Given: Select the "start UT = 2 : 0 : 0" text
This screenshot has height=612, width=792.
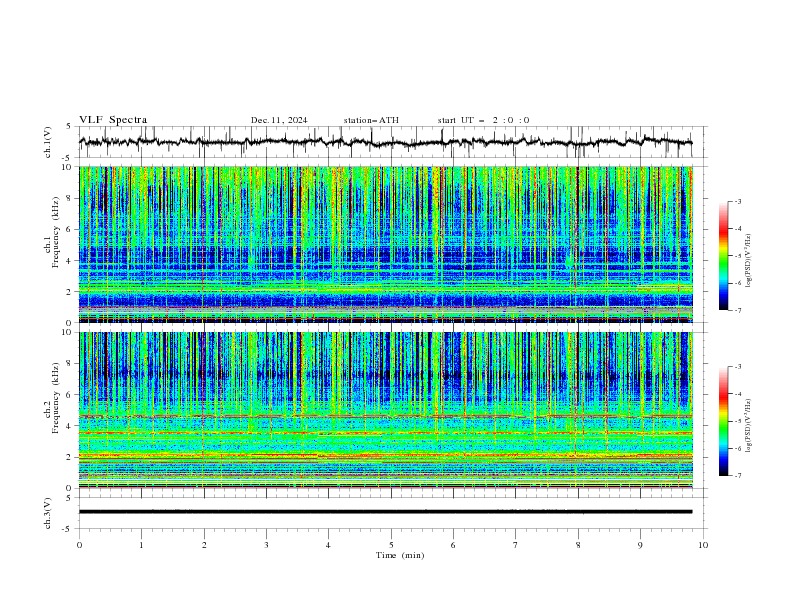Looking at the screenshot, I should [483, 120].
